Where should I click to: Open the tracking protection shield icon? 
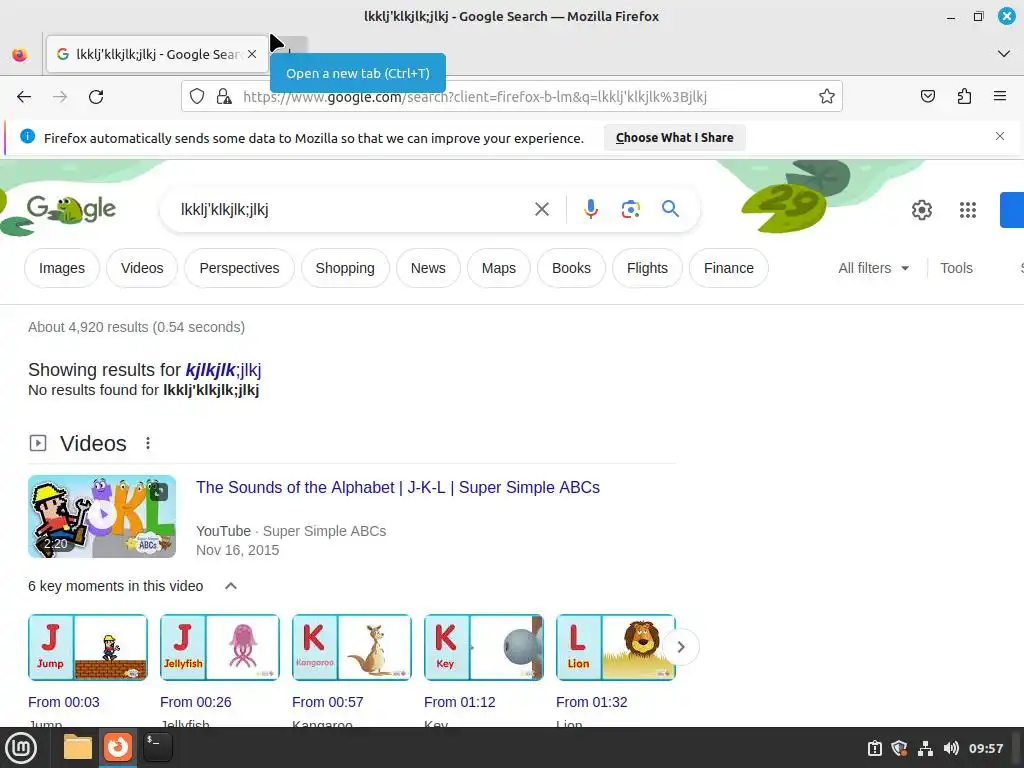pyautogui.click(x=197, y=97)
